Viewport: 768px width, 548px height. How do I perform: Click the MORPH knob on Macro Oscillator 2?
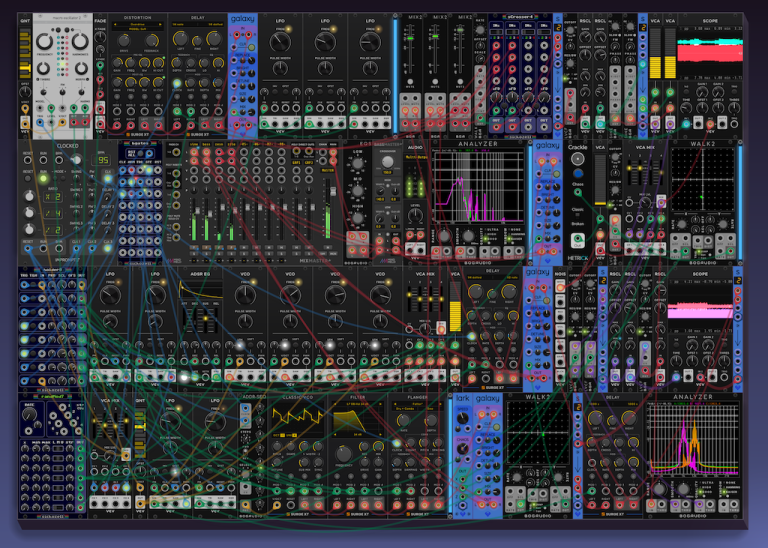click(81, 69)
